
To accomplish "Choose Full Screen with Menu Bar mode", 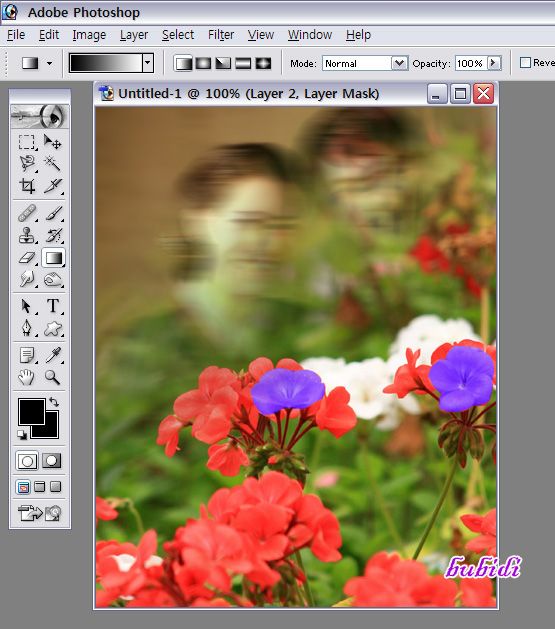I will (39, 487).
